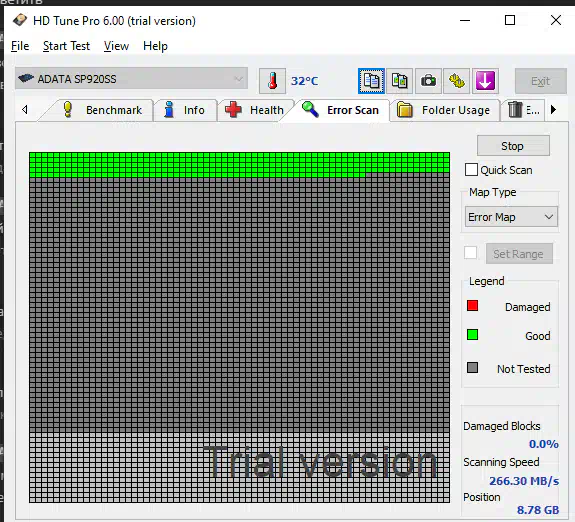Open the ADATA SP920SS drive dropdown
This screenshot has height=522, width=575.
131,78
